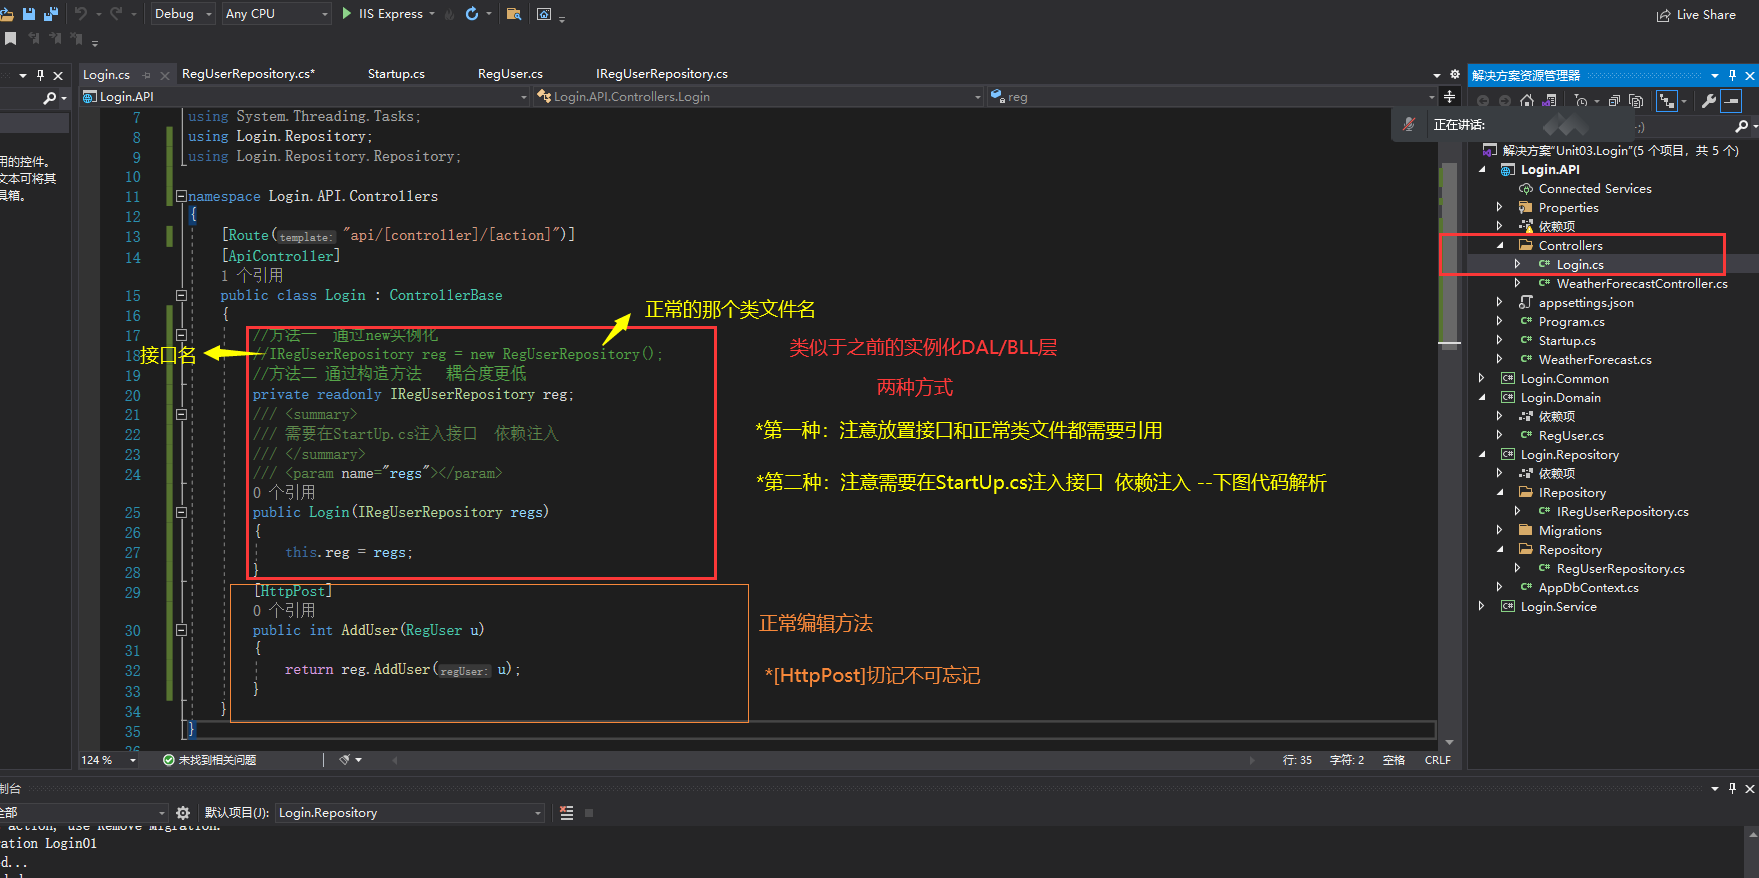Collapse the Login.API project node
The image size is (1759, 878).
(1481, 170)
